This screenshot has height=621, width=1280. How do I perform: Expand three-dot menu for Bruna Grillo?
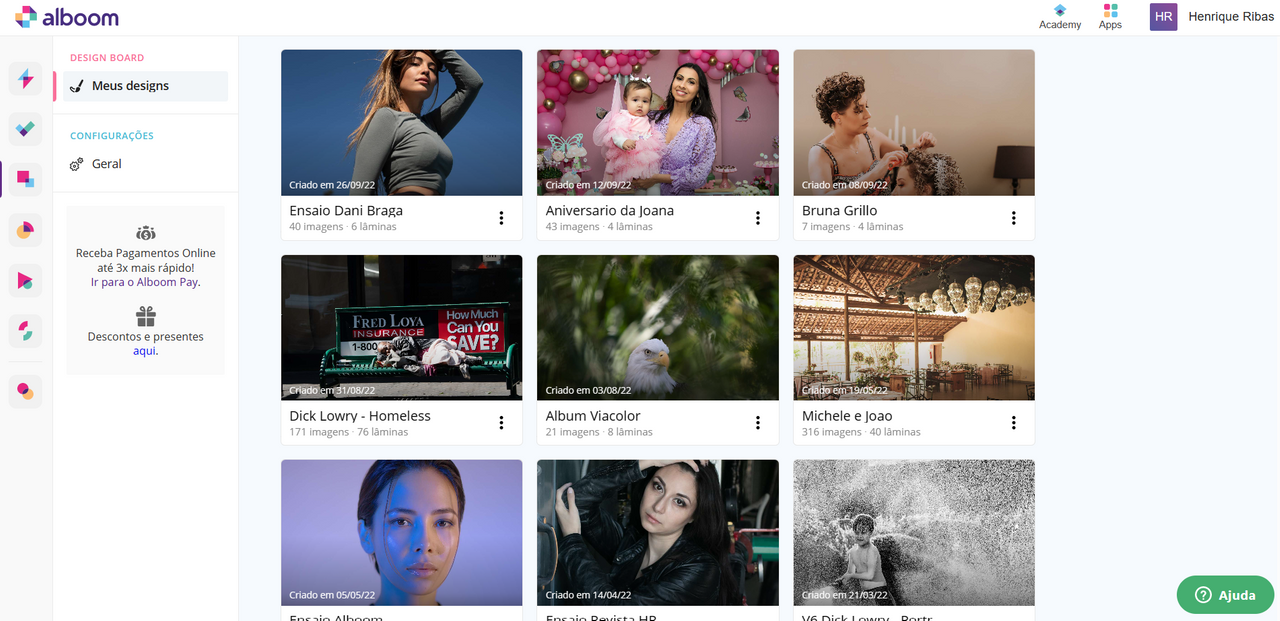(1013, 218)
